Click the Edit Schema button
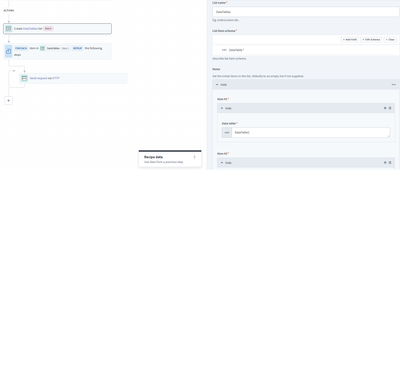The height and width of the screenshot is (373, 400). click(x=371, y=39)
